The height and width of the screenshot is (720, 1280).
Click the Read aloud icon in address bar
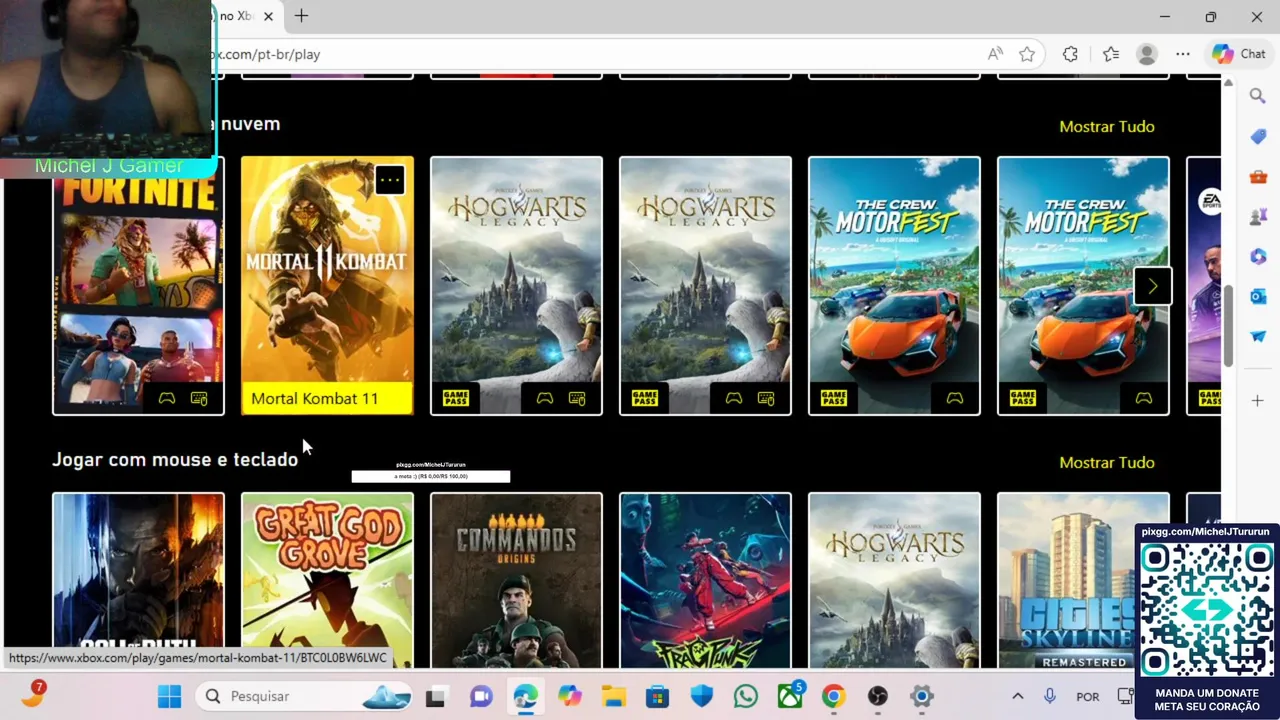click(x=995, y=54)
